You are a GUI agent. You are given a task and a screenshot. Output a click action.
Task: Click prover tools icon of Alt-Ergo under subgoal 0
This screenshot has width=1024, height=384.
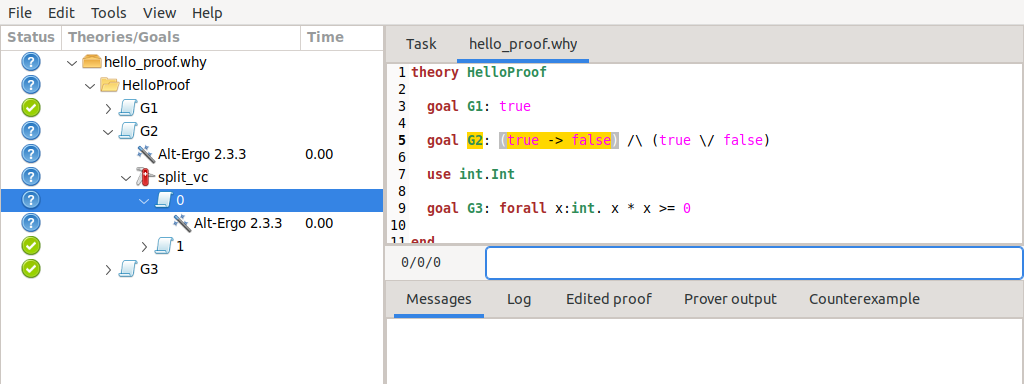tap(182, 223)
